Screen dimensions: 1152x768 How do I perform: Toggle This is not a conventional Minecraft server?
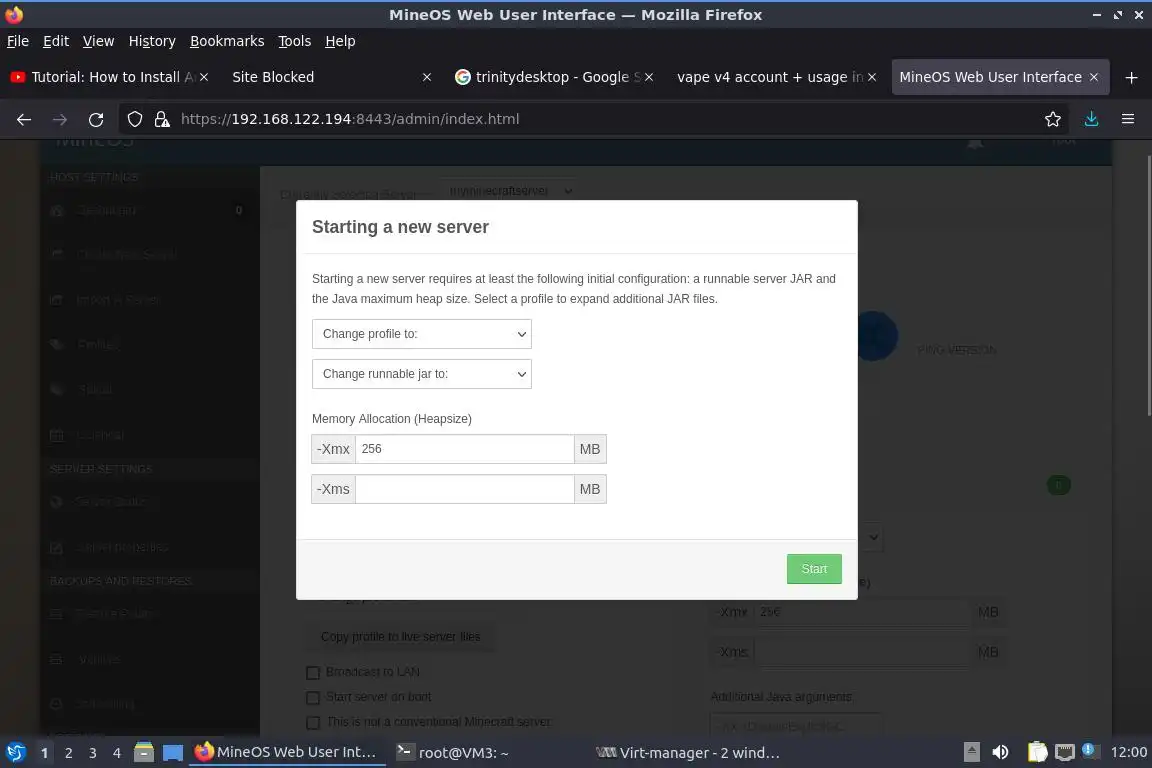tap(313, 722)
